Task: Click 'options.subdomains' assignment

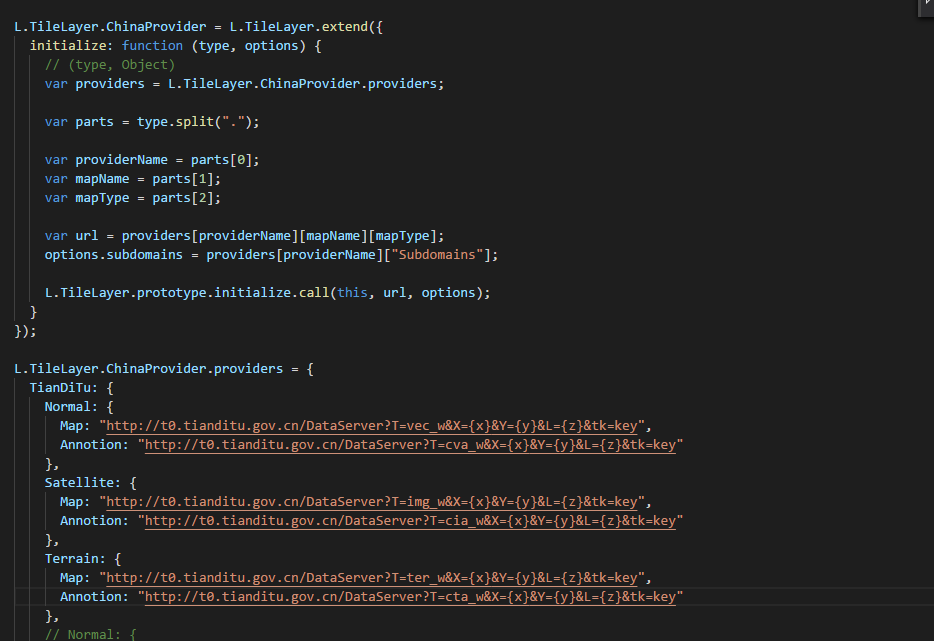Action: tap(114, 255)
